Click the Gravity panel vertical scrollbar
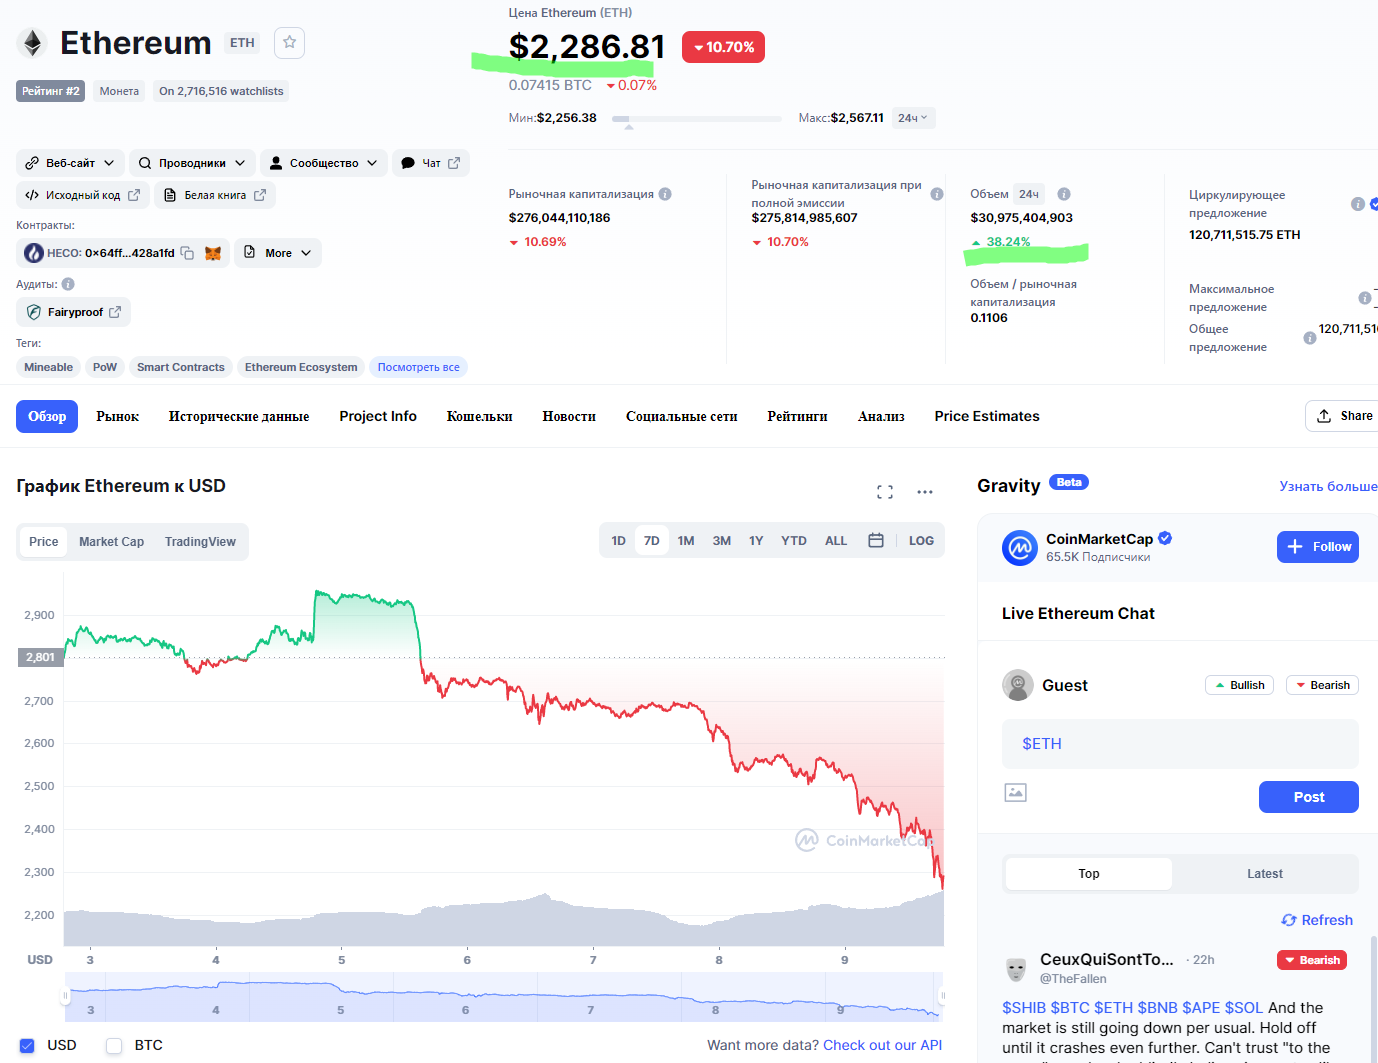The image size is (1378, 1063). click(1374, 999)
